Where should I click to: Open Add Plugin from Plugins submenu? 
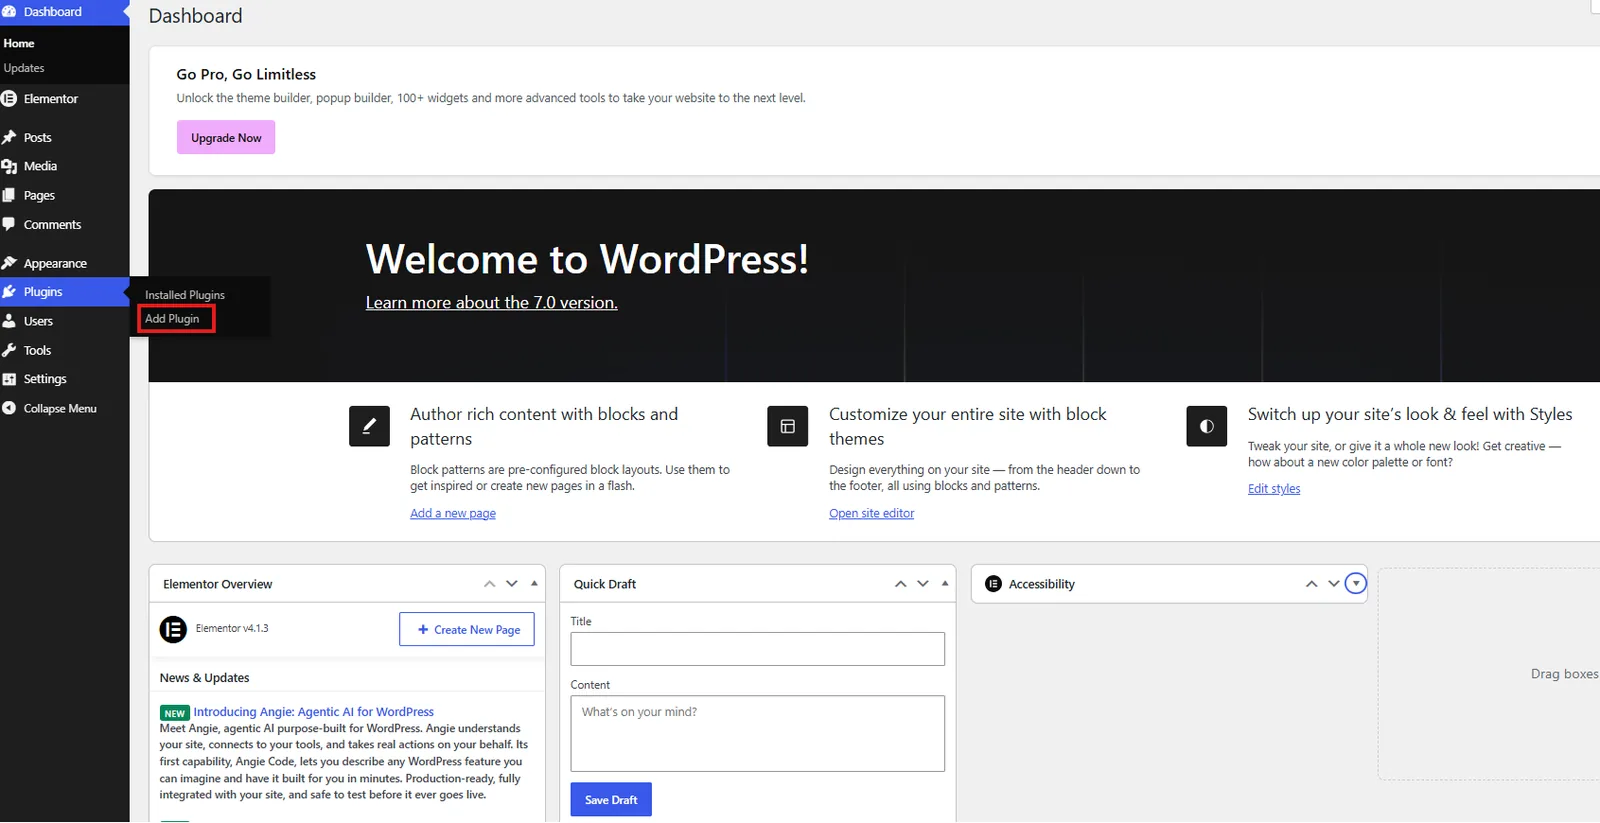tap(172, 319)
